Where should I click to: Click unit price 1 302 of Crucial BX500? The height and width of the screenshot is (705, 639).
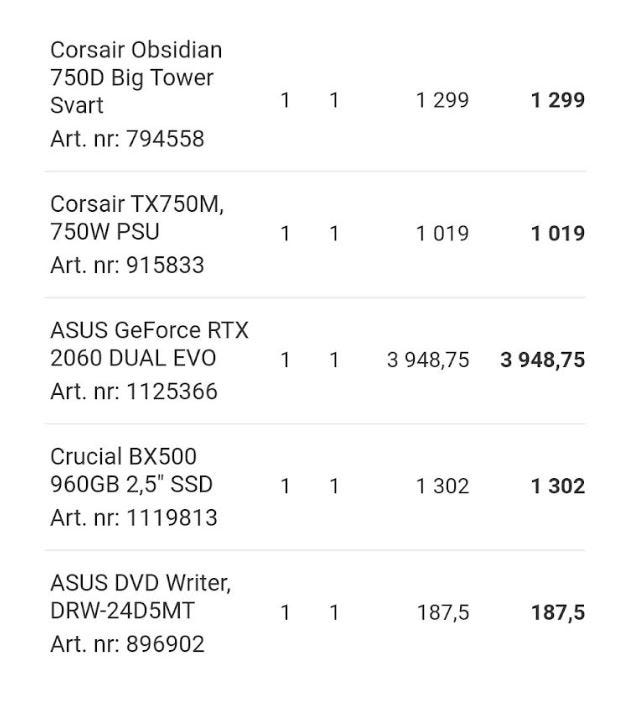tap(443, 486)
